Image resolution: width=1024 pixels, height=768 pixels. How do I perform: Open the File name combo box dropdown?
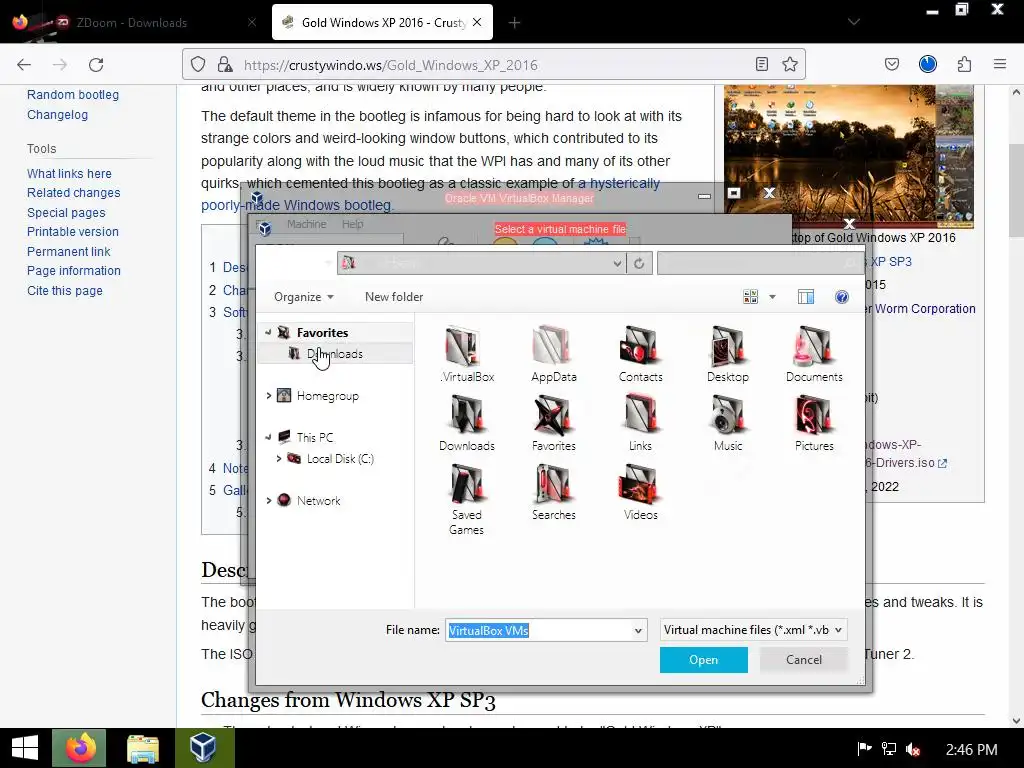pos(638,631)
